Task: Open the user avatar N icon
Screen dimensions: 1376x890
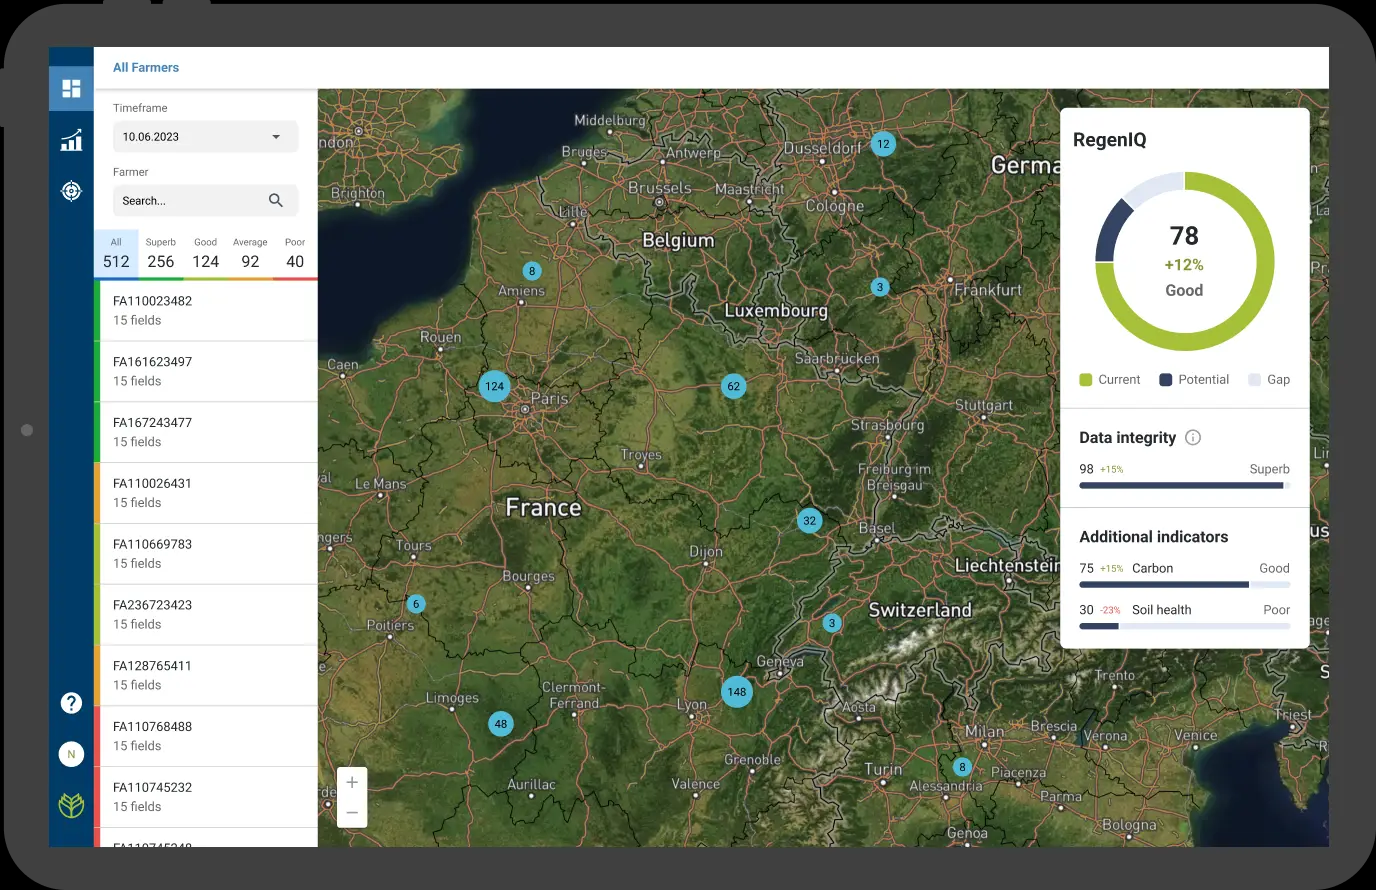Action: tap(71, 754)
